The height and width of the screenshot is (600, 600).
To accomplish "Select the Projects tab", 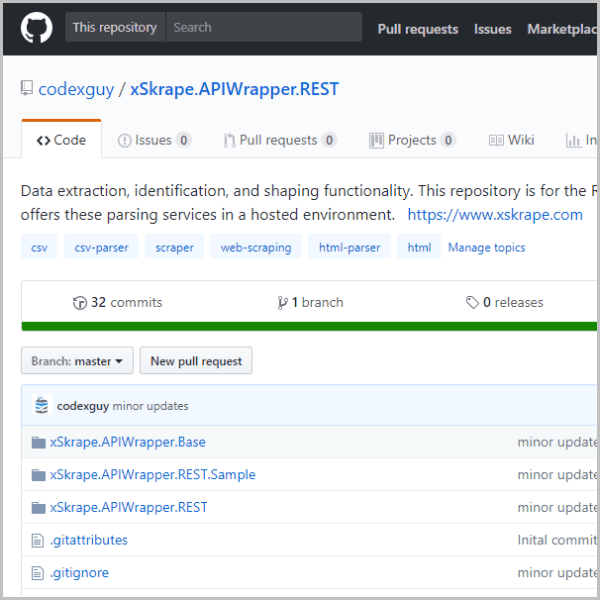I will [412, 140].
